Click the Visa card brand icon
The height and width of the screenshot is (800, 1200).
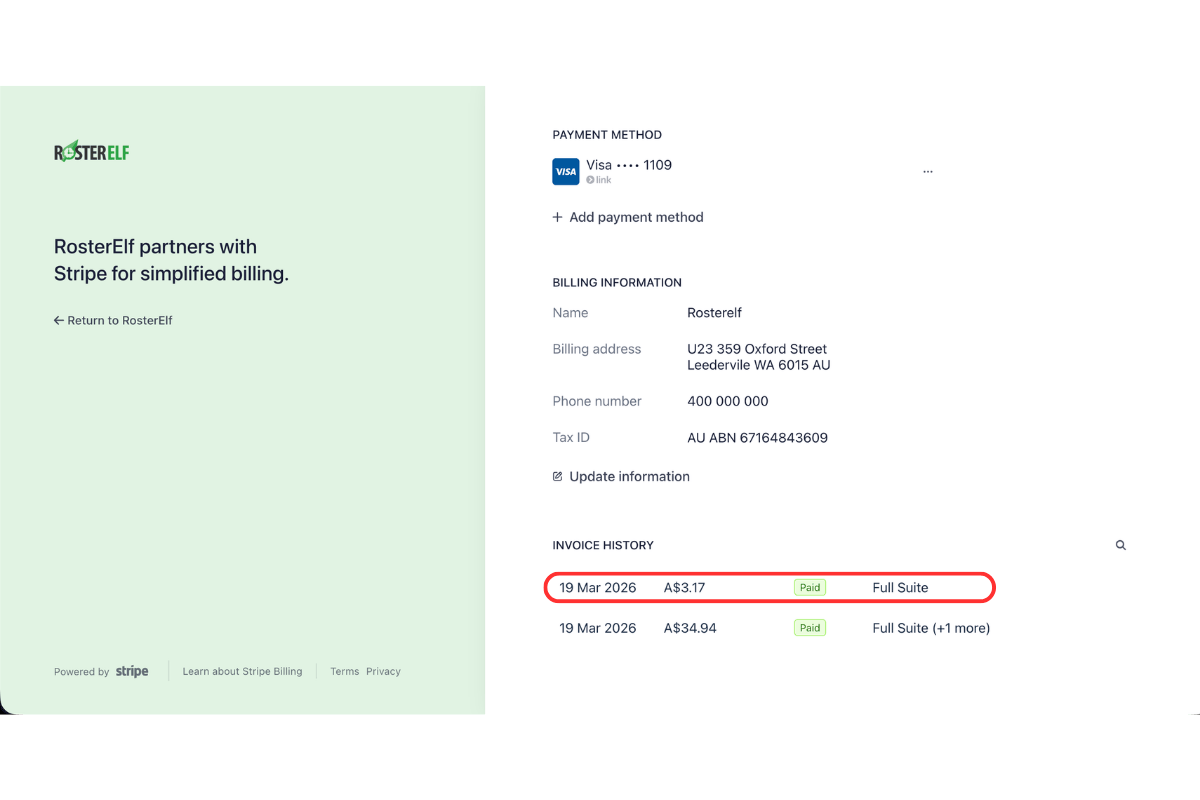[x=565, y=171]
